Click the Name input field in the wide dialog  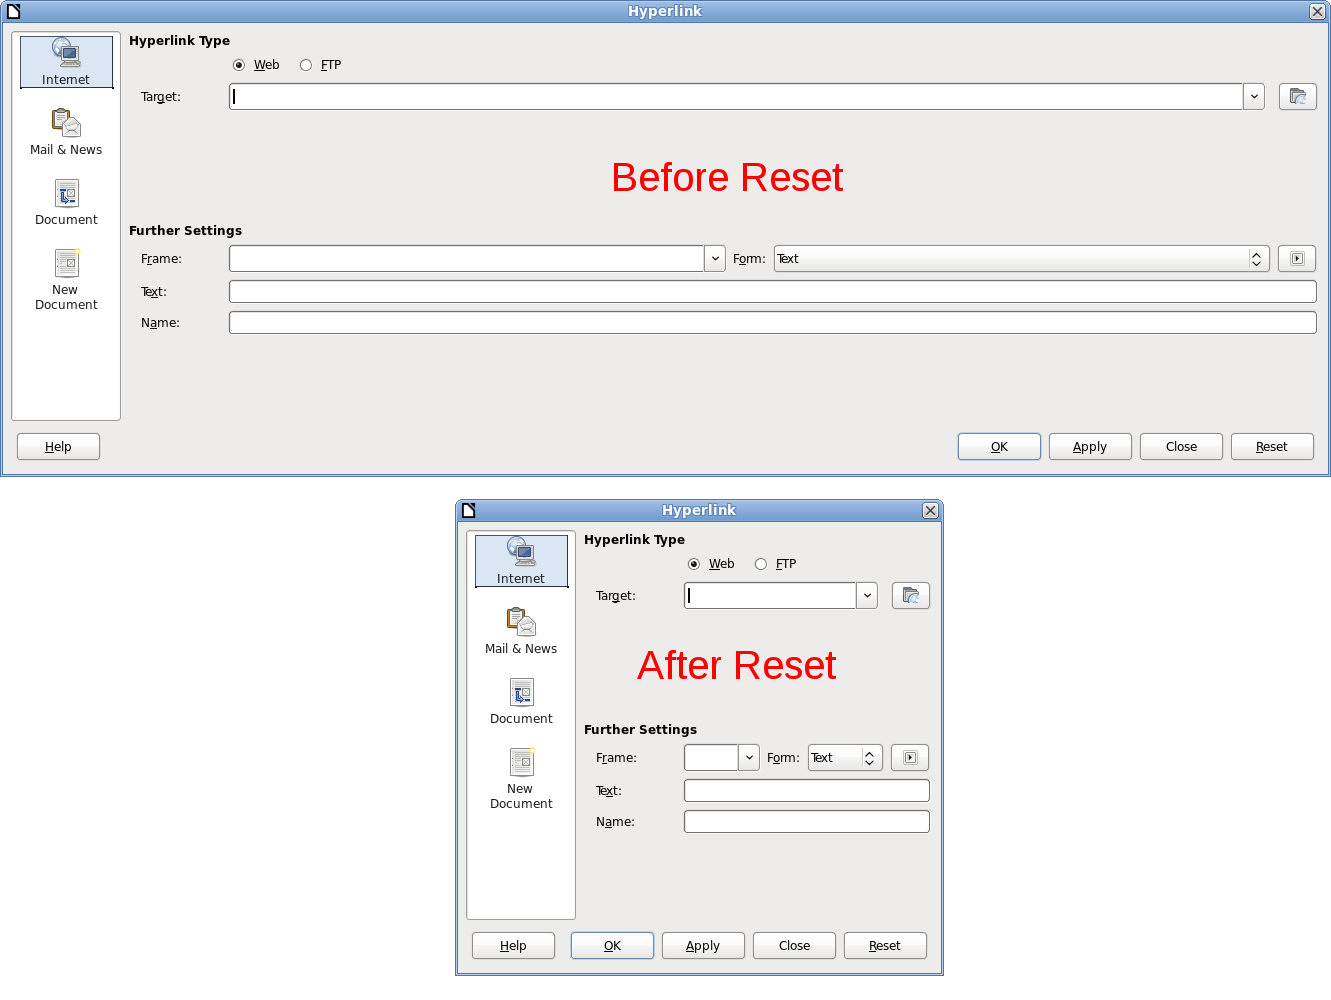coord(772,323)
